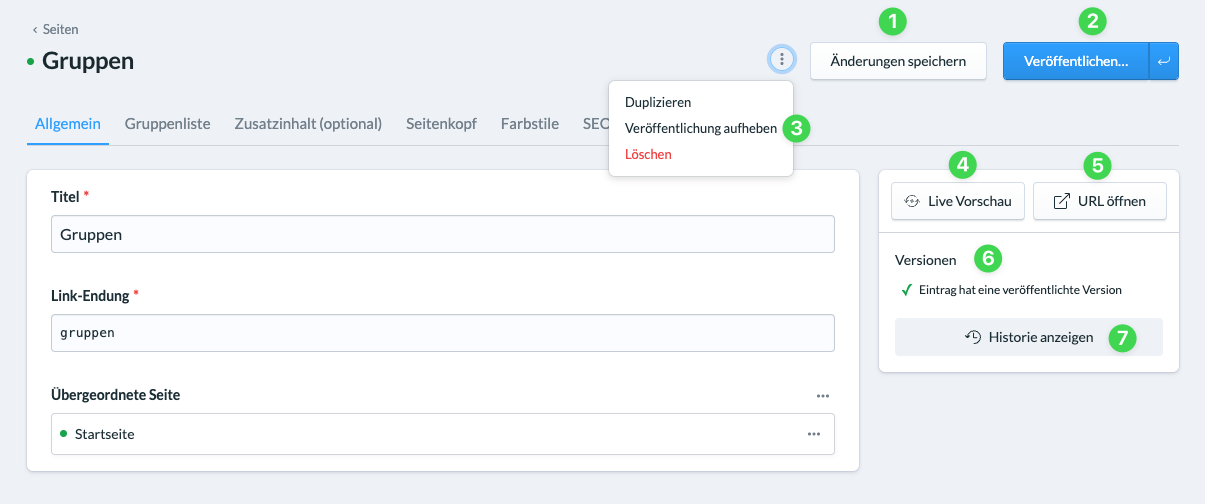Click the return-arrow icon beside Veröffentlichen

(x=1165, y=61)
